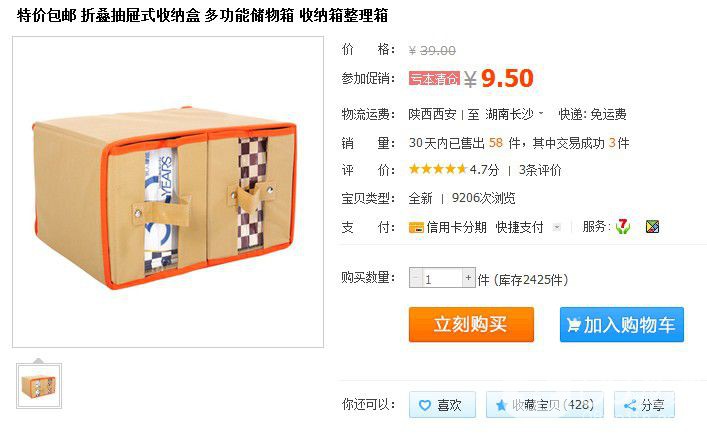The height and width of the screenshot is (434, 707).
Task: Click the heart icon on 喜欢 button
Action: (425, 405)
